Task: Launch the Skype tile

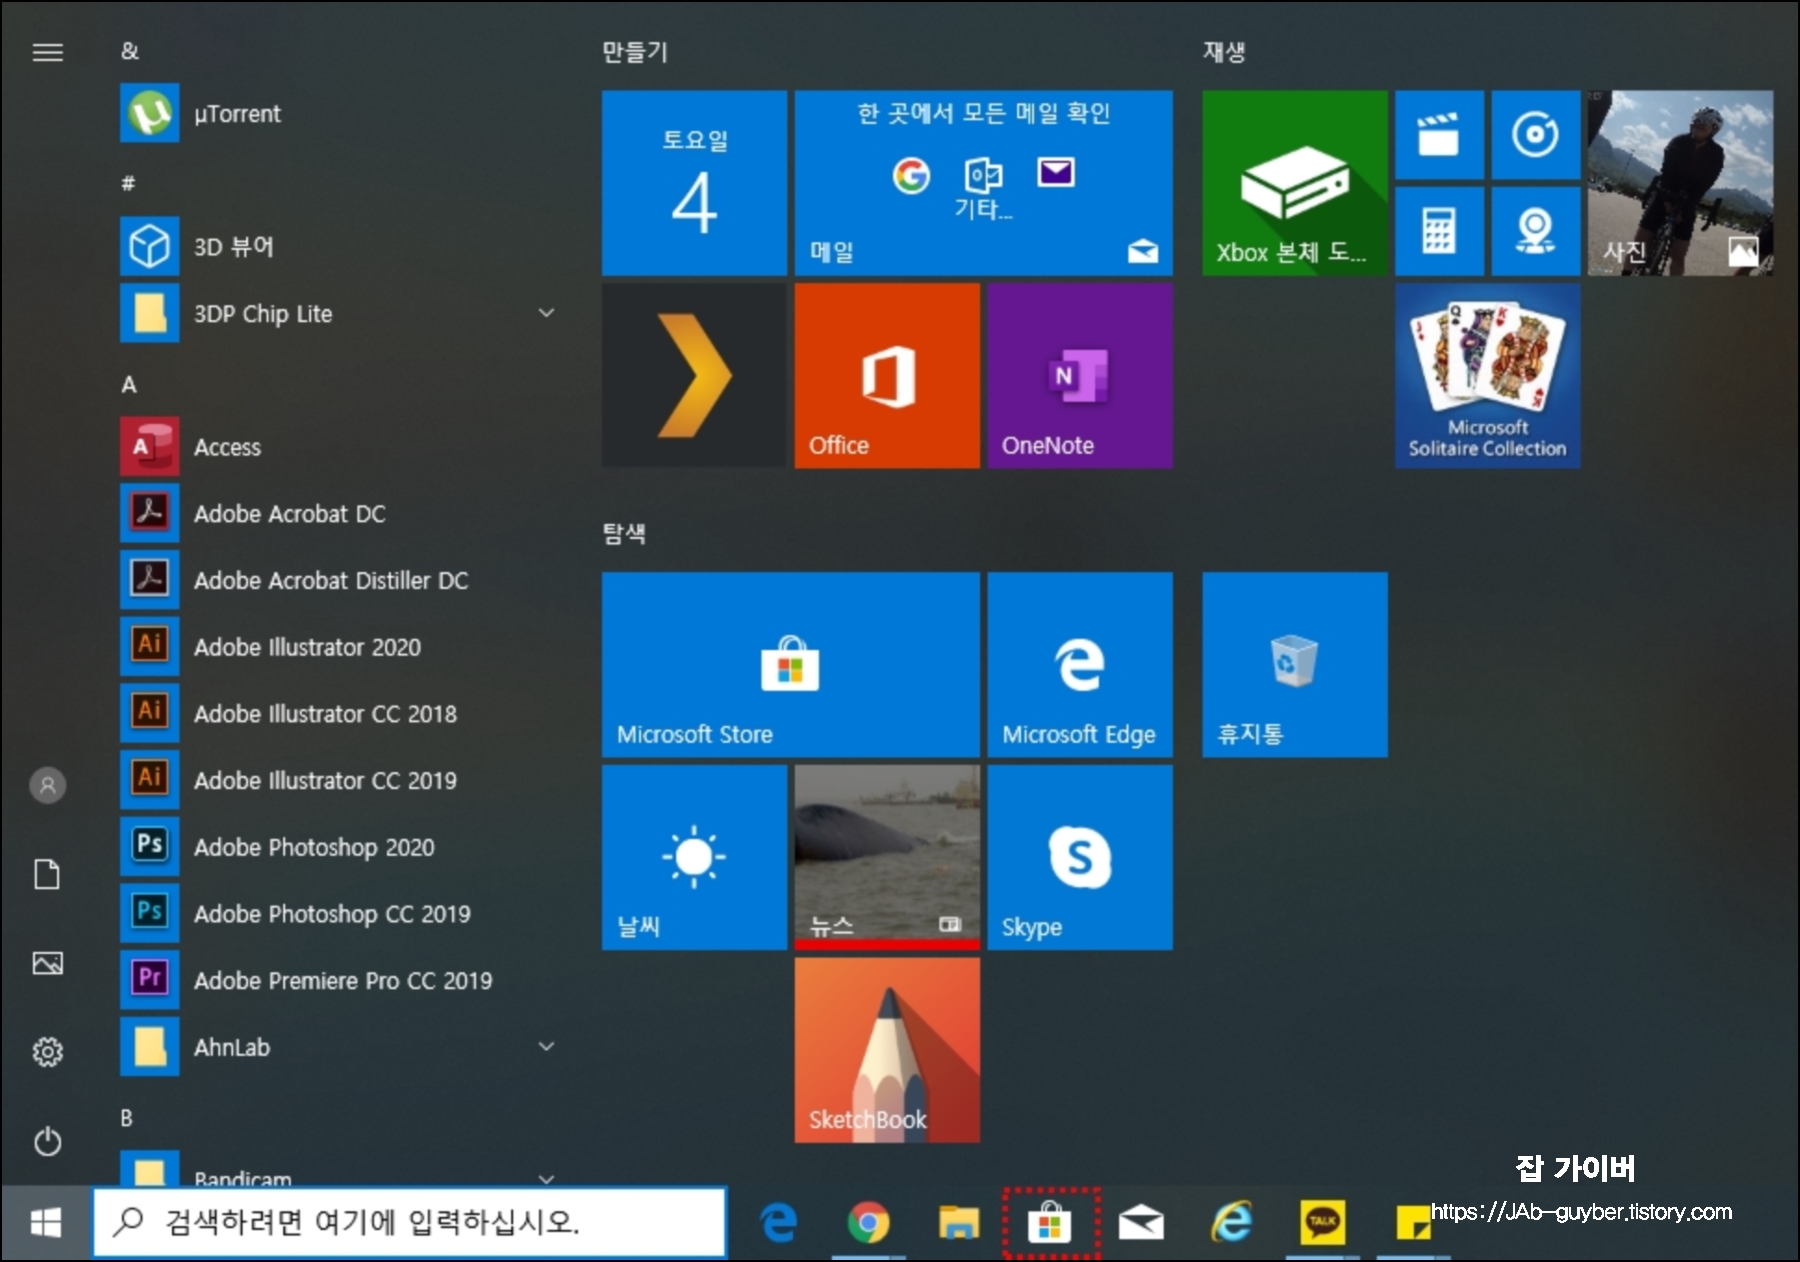Action: [1080, 857]
